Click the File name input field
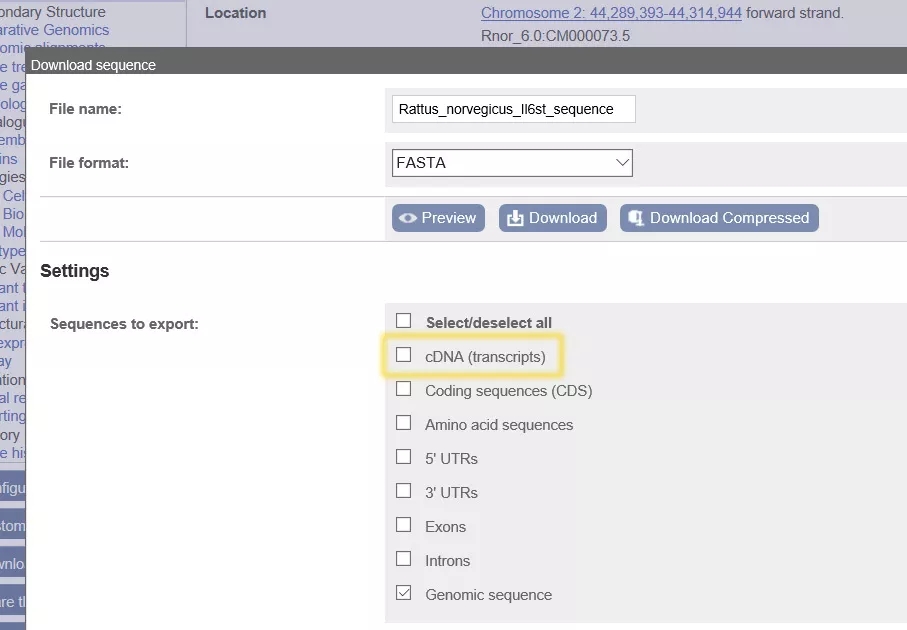Screen dimensions: 907x630 pos(513,109)
